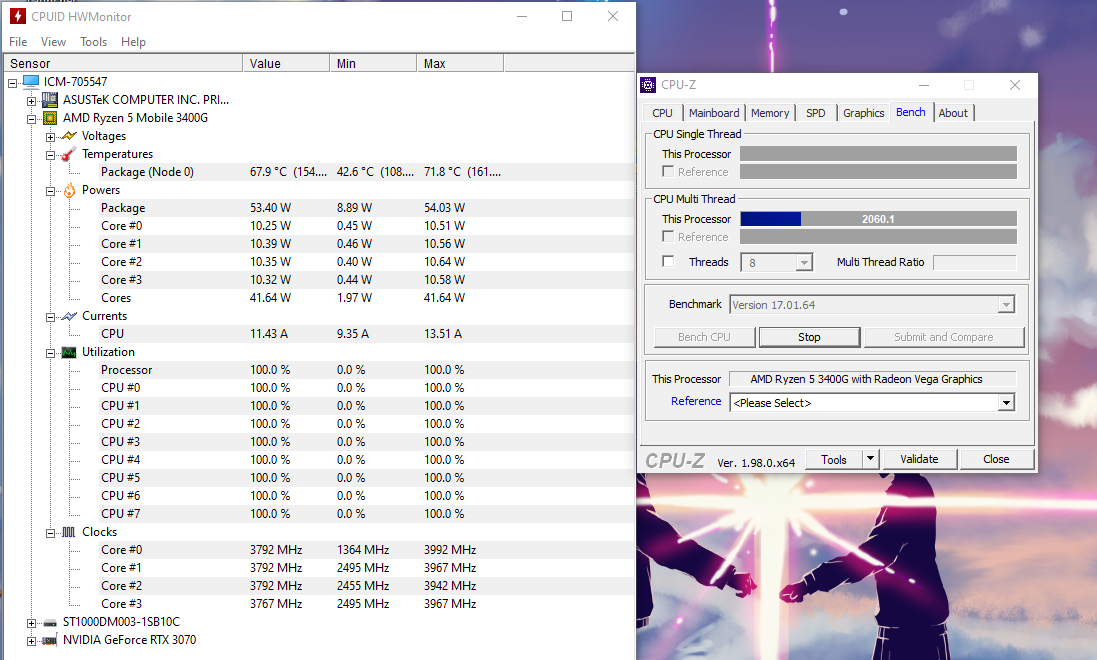Collapse the Currents node
Viewport: 1097px width, 660px height.
click(50, 317)
